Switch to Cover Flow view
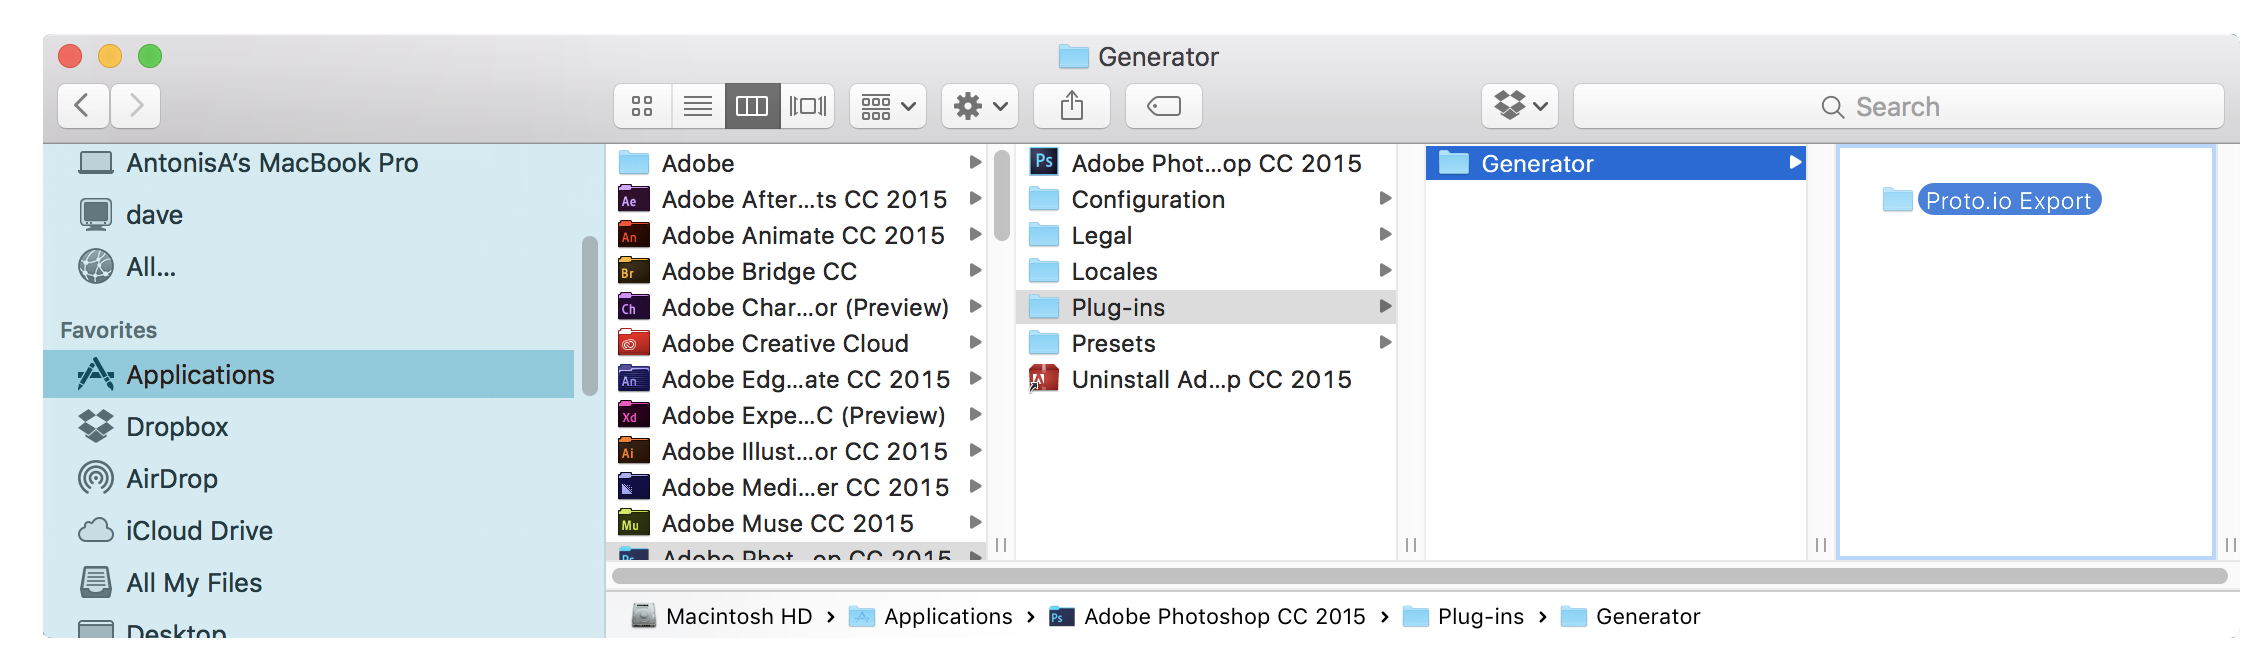Image resolution: width=2263 pixels, height=669 pixels. tap(808, 106)
